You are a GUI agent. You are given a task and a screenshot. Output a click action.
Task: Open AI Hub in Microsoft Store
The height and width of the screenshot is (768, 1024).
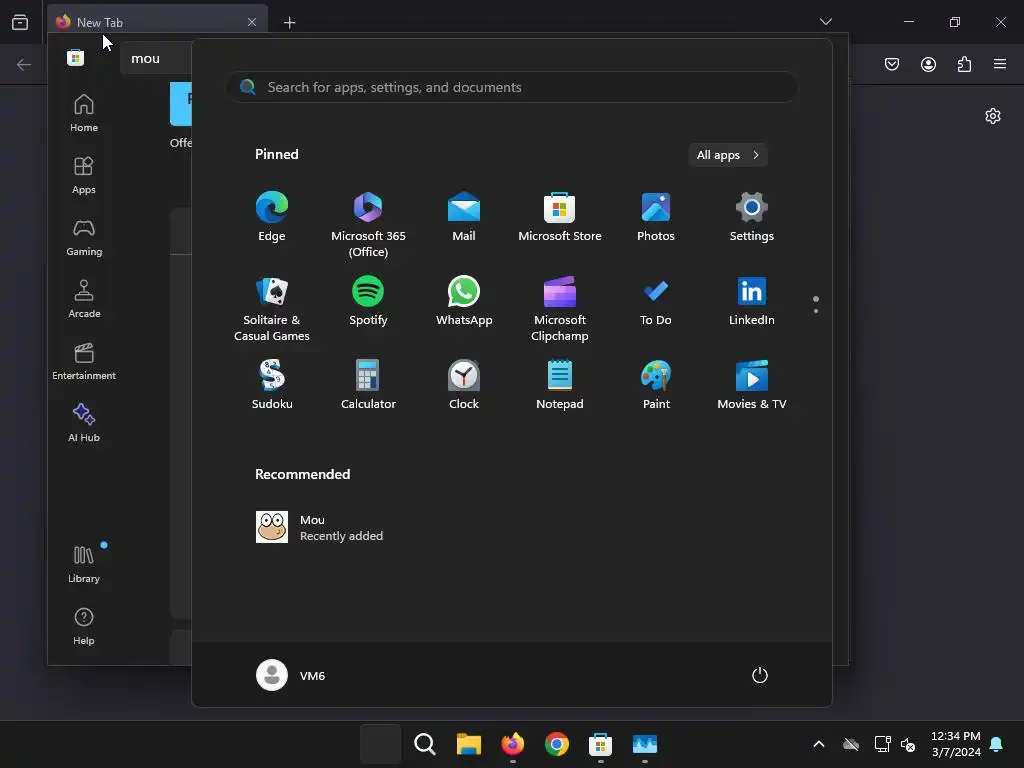(84, 423)
